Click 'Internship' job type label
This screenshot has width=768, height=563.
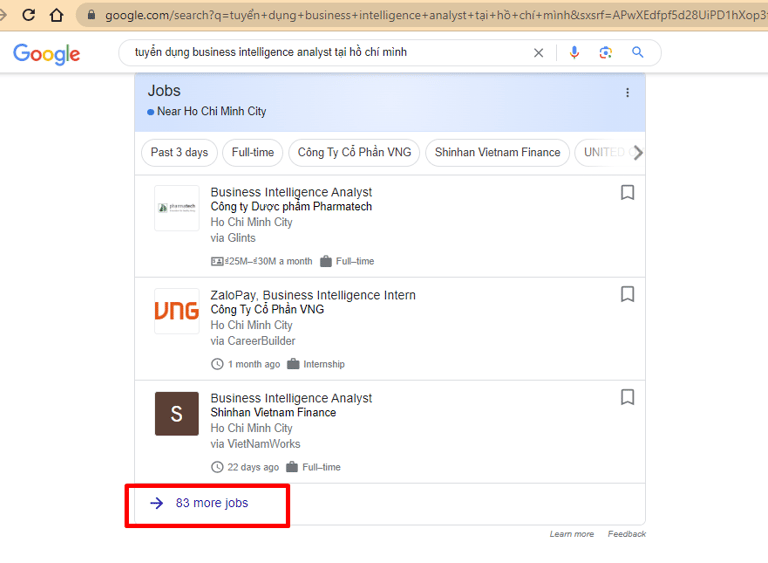324,364
